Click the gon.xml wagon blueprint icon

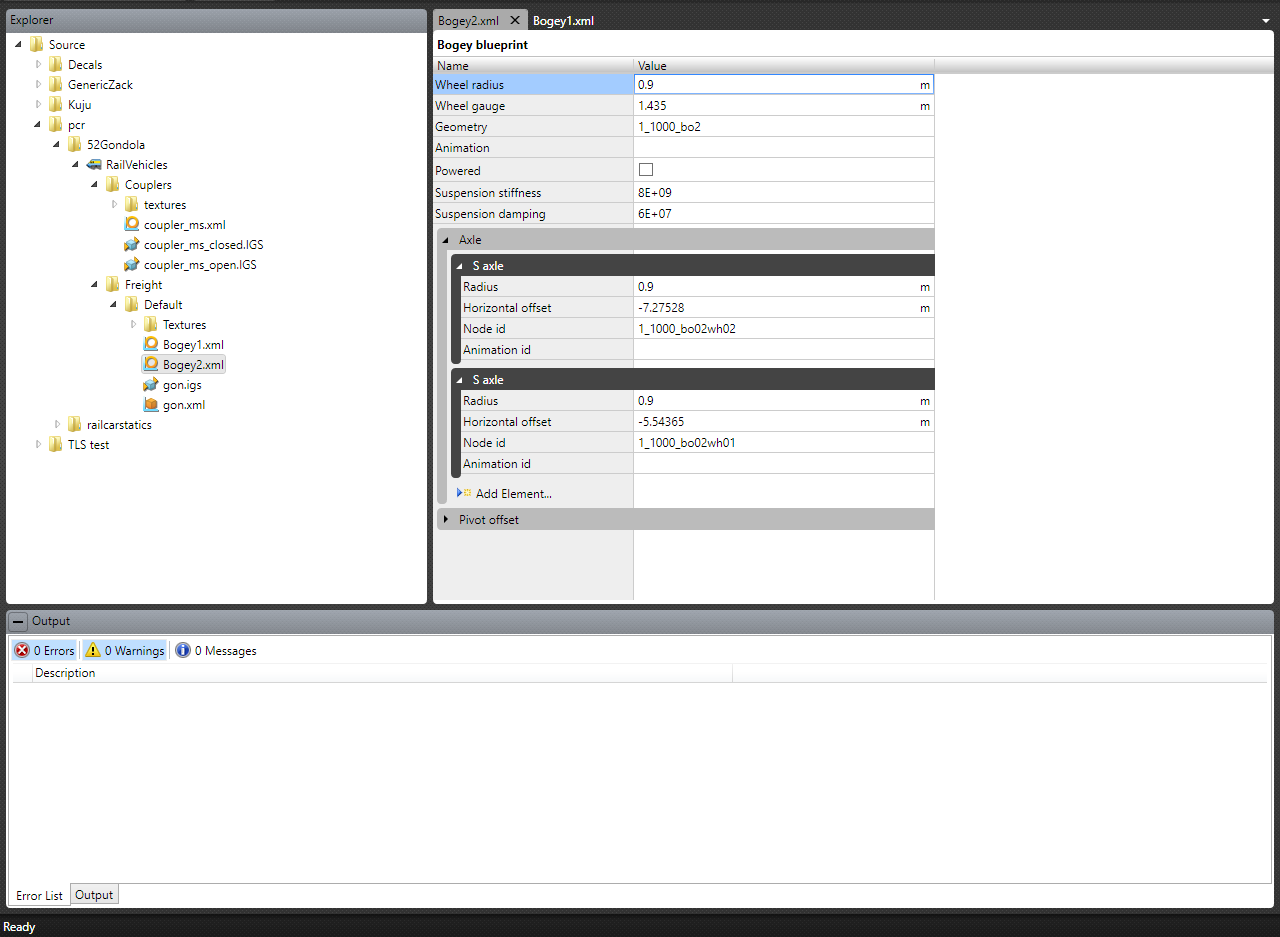click(x=151, y=405)
